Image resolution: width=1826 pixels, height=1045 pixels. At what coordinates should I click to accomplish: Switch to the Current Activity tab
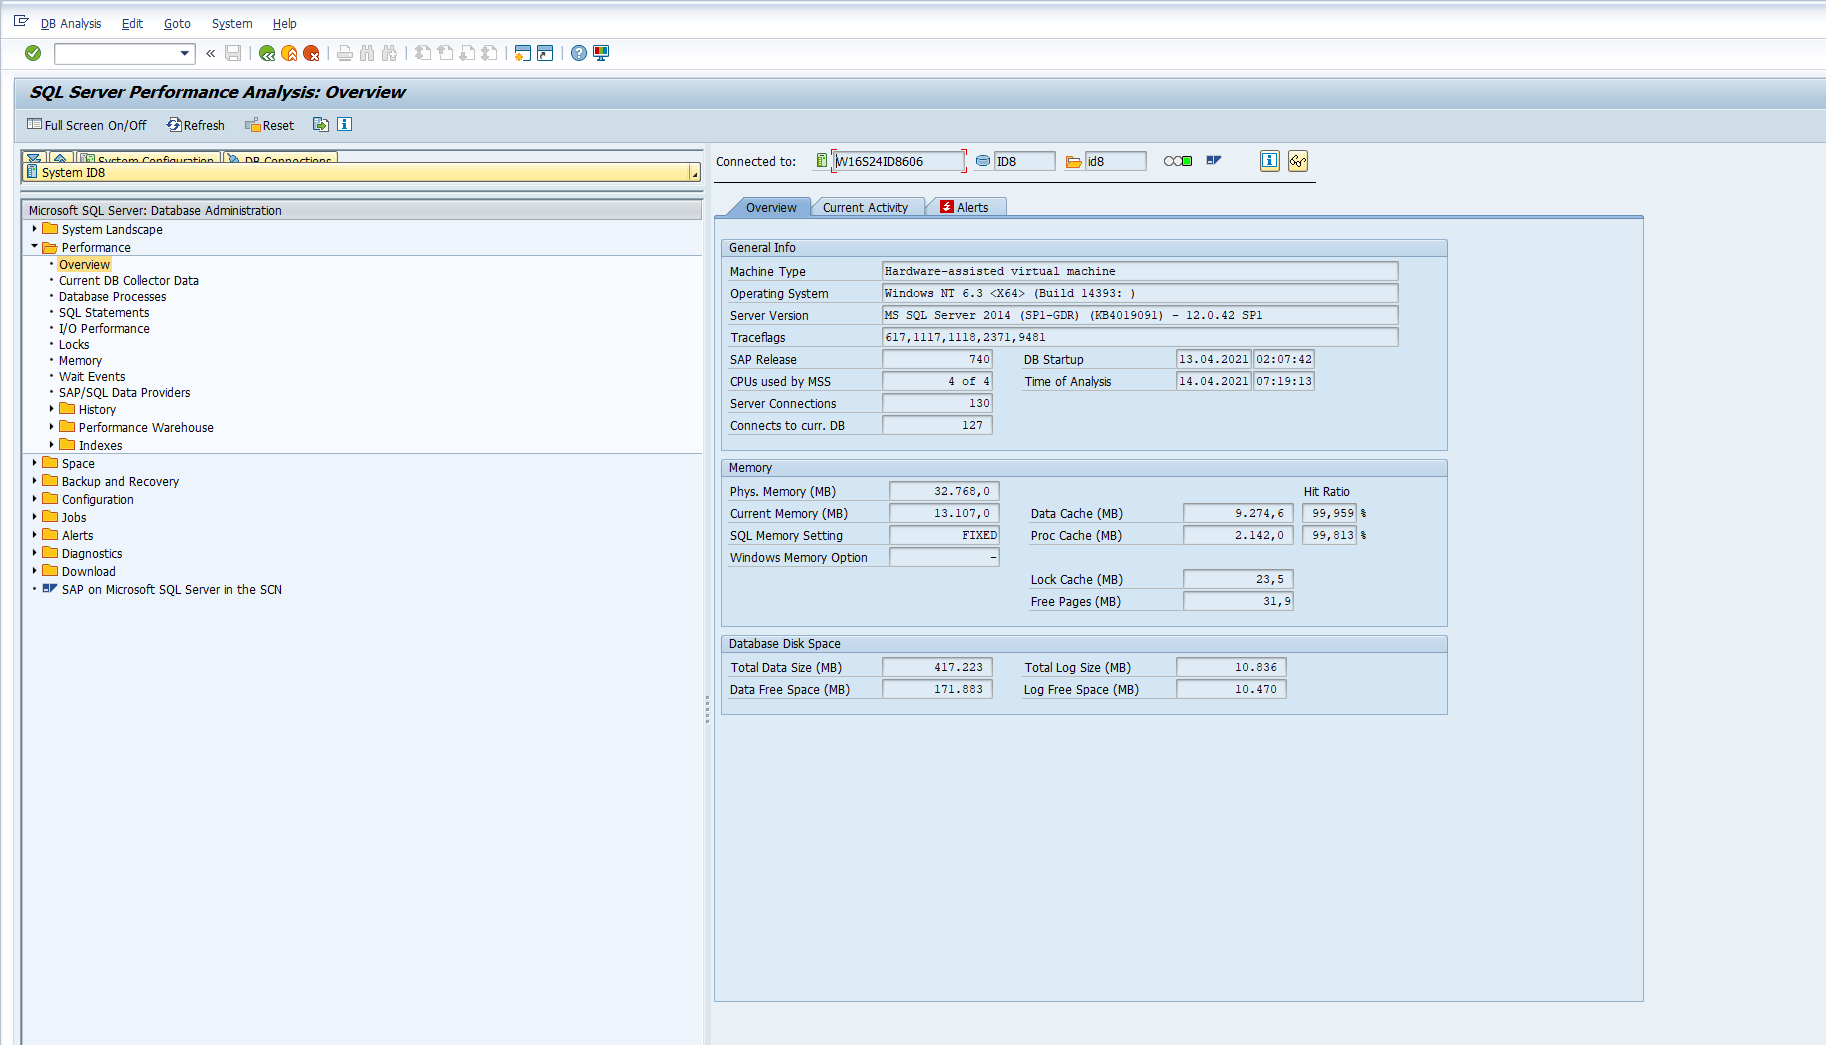[865, 207]
